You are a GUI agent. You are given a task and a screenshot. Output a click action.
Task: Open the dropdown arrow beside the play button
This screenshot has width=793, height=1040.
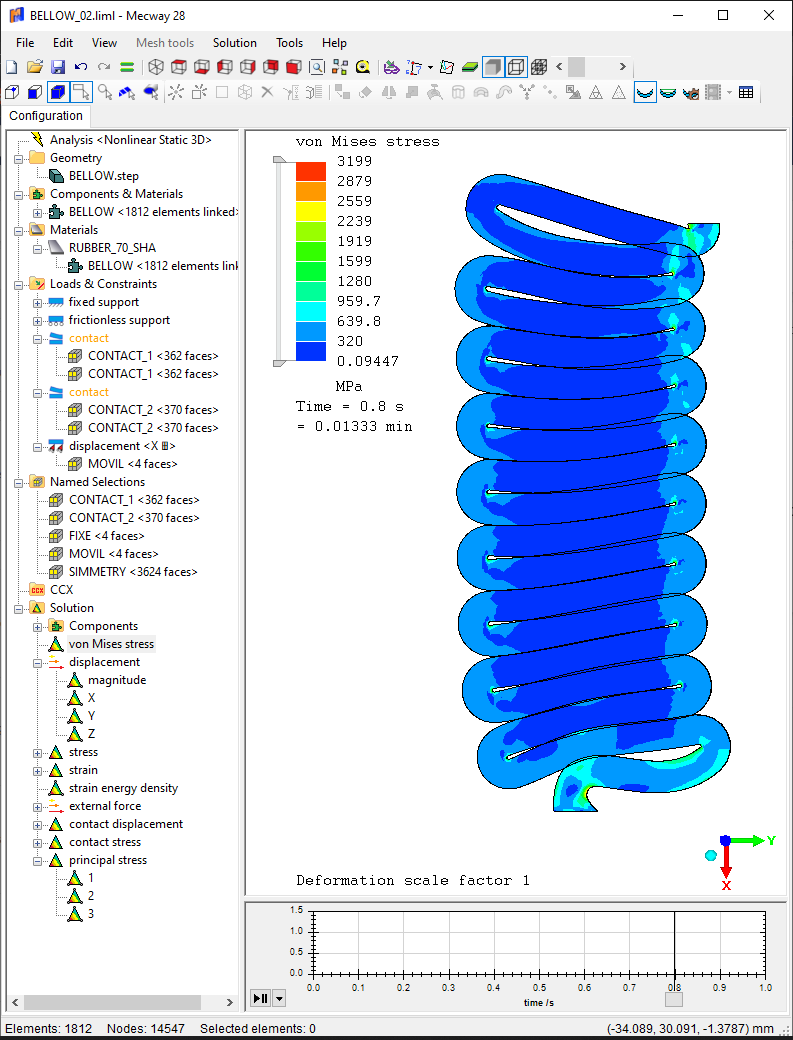(x=279, y=998)
